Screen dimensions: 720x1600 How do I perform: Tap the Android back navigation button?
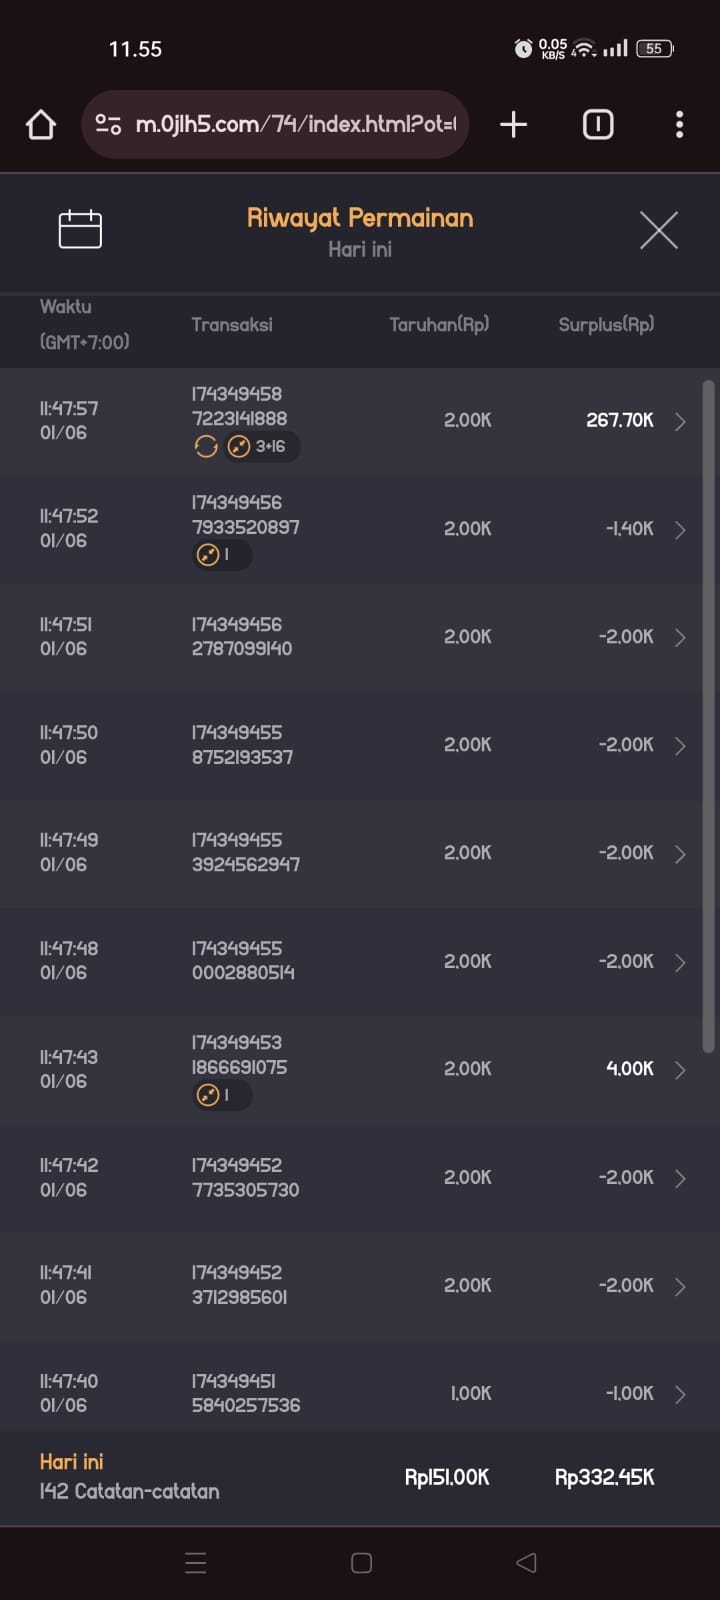click(526, 1562)
